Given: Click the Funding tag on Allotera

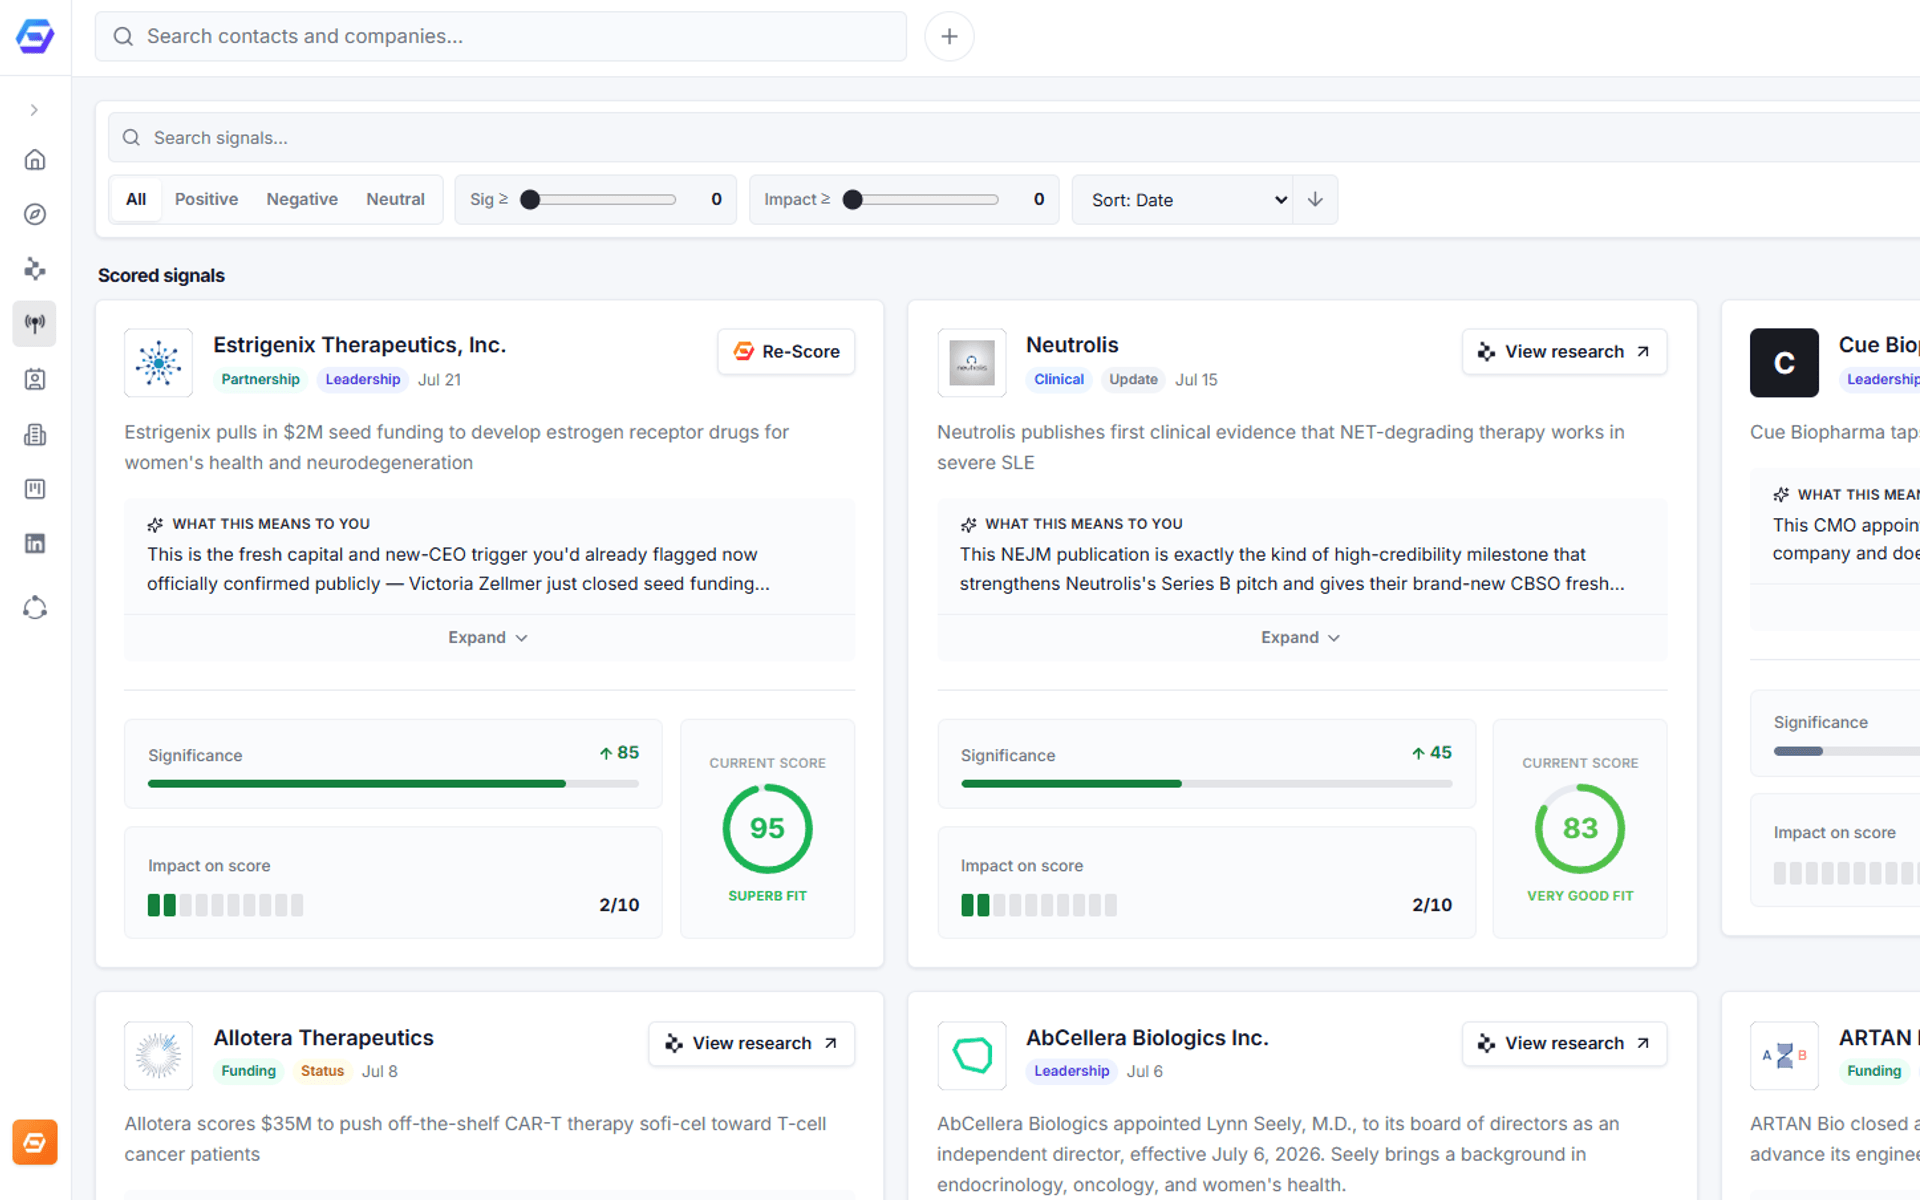Looking at the screenshot, I should point(248,1071).
